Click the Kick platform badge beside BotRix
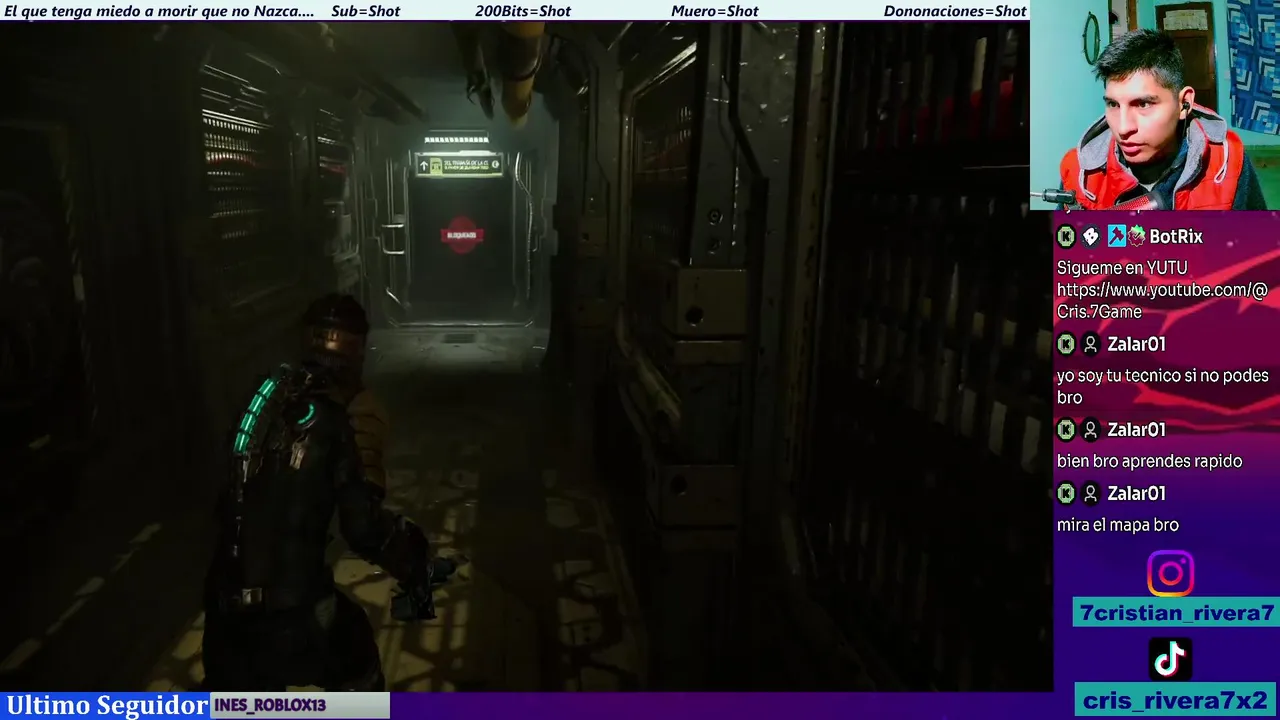This screenshot has height=720, width=1280. coord(1066,237)
